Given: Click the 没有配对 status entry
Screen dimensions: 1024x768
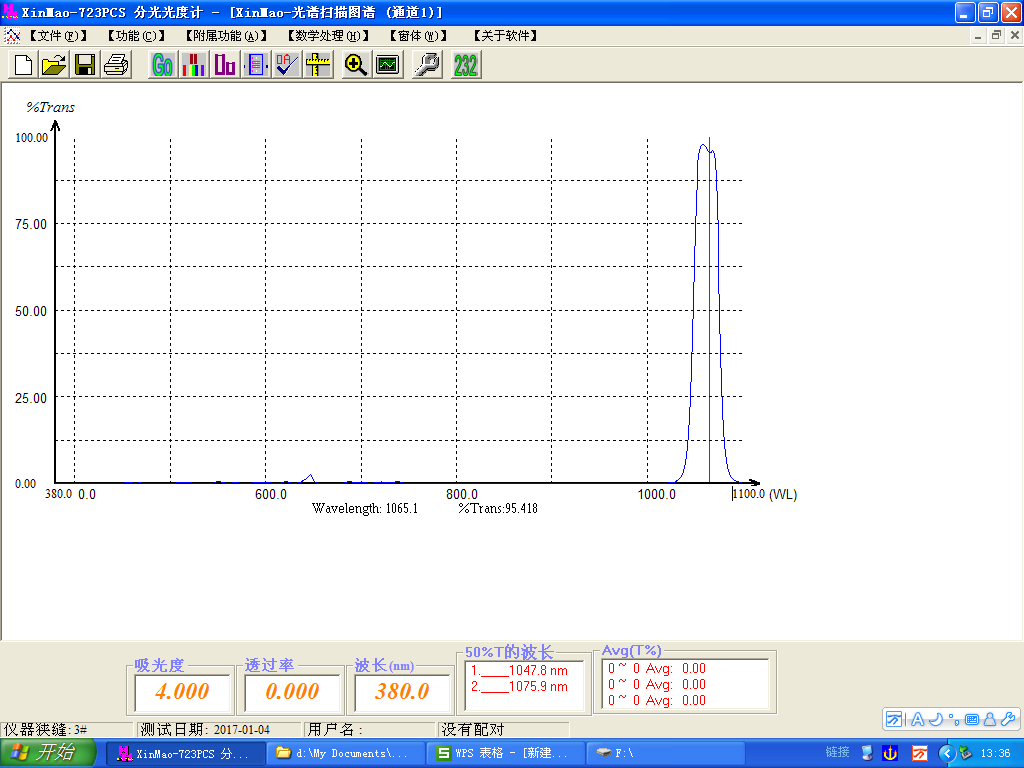Looking at the screenshot, I should 502,729.
